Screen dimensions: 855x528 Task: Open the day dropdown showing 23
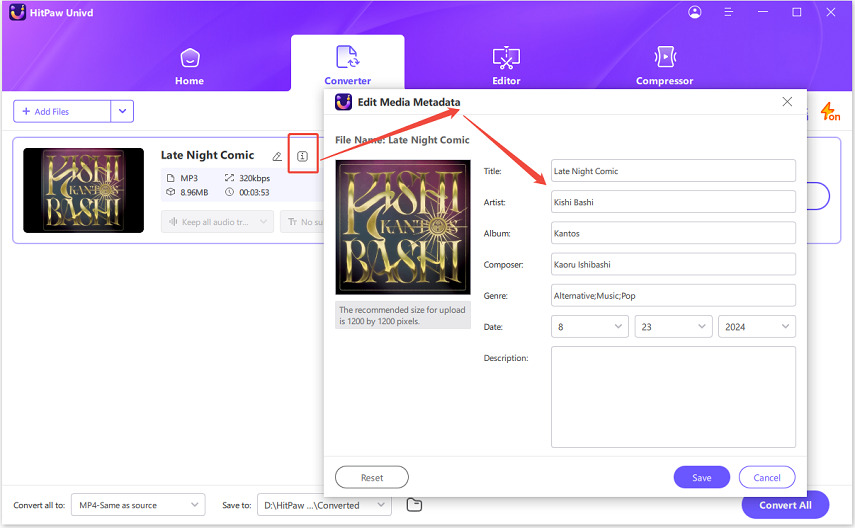point(673,327)
